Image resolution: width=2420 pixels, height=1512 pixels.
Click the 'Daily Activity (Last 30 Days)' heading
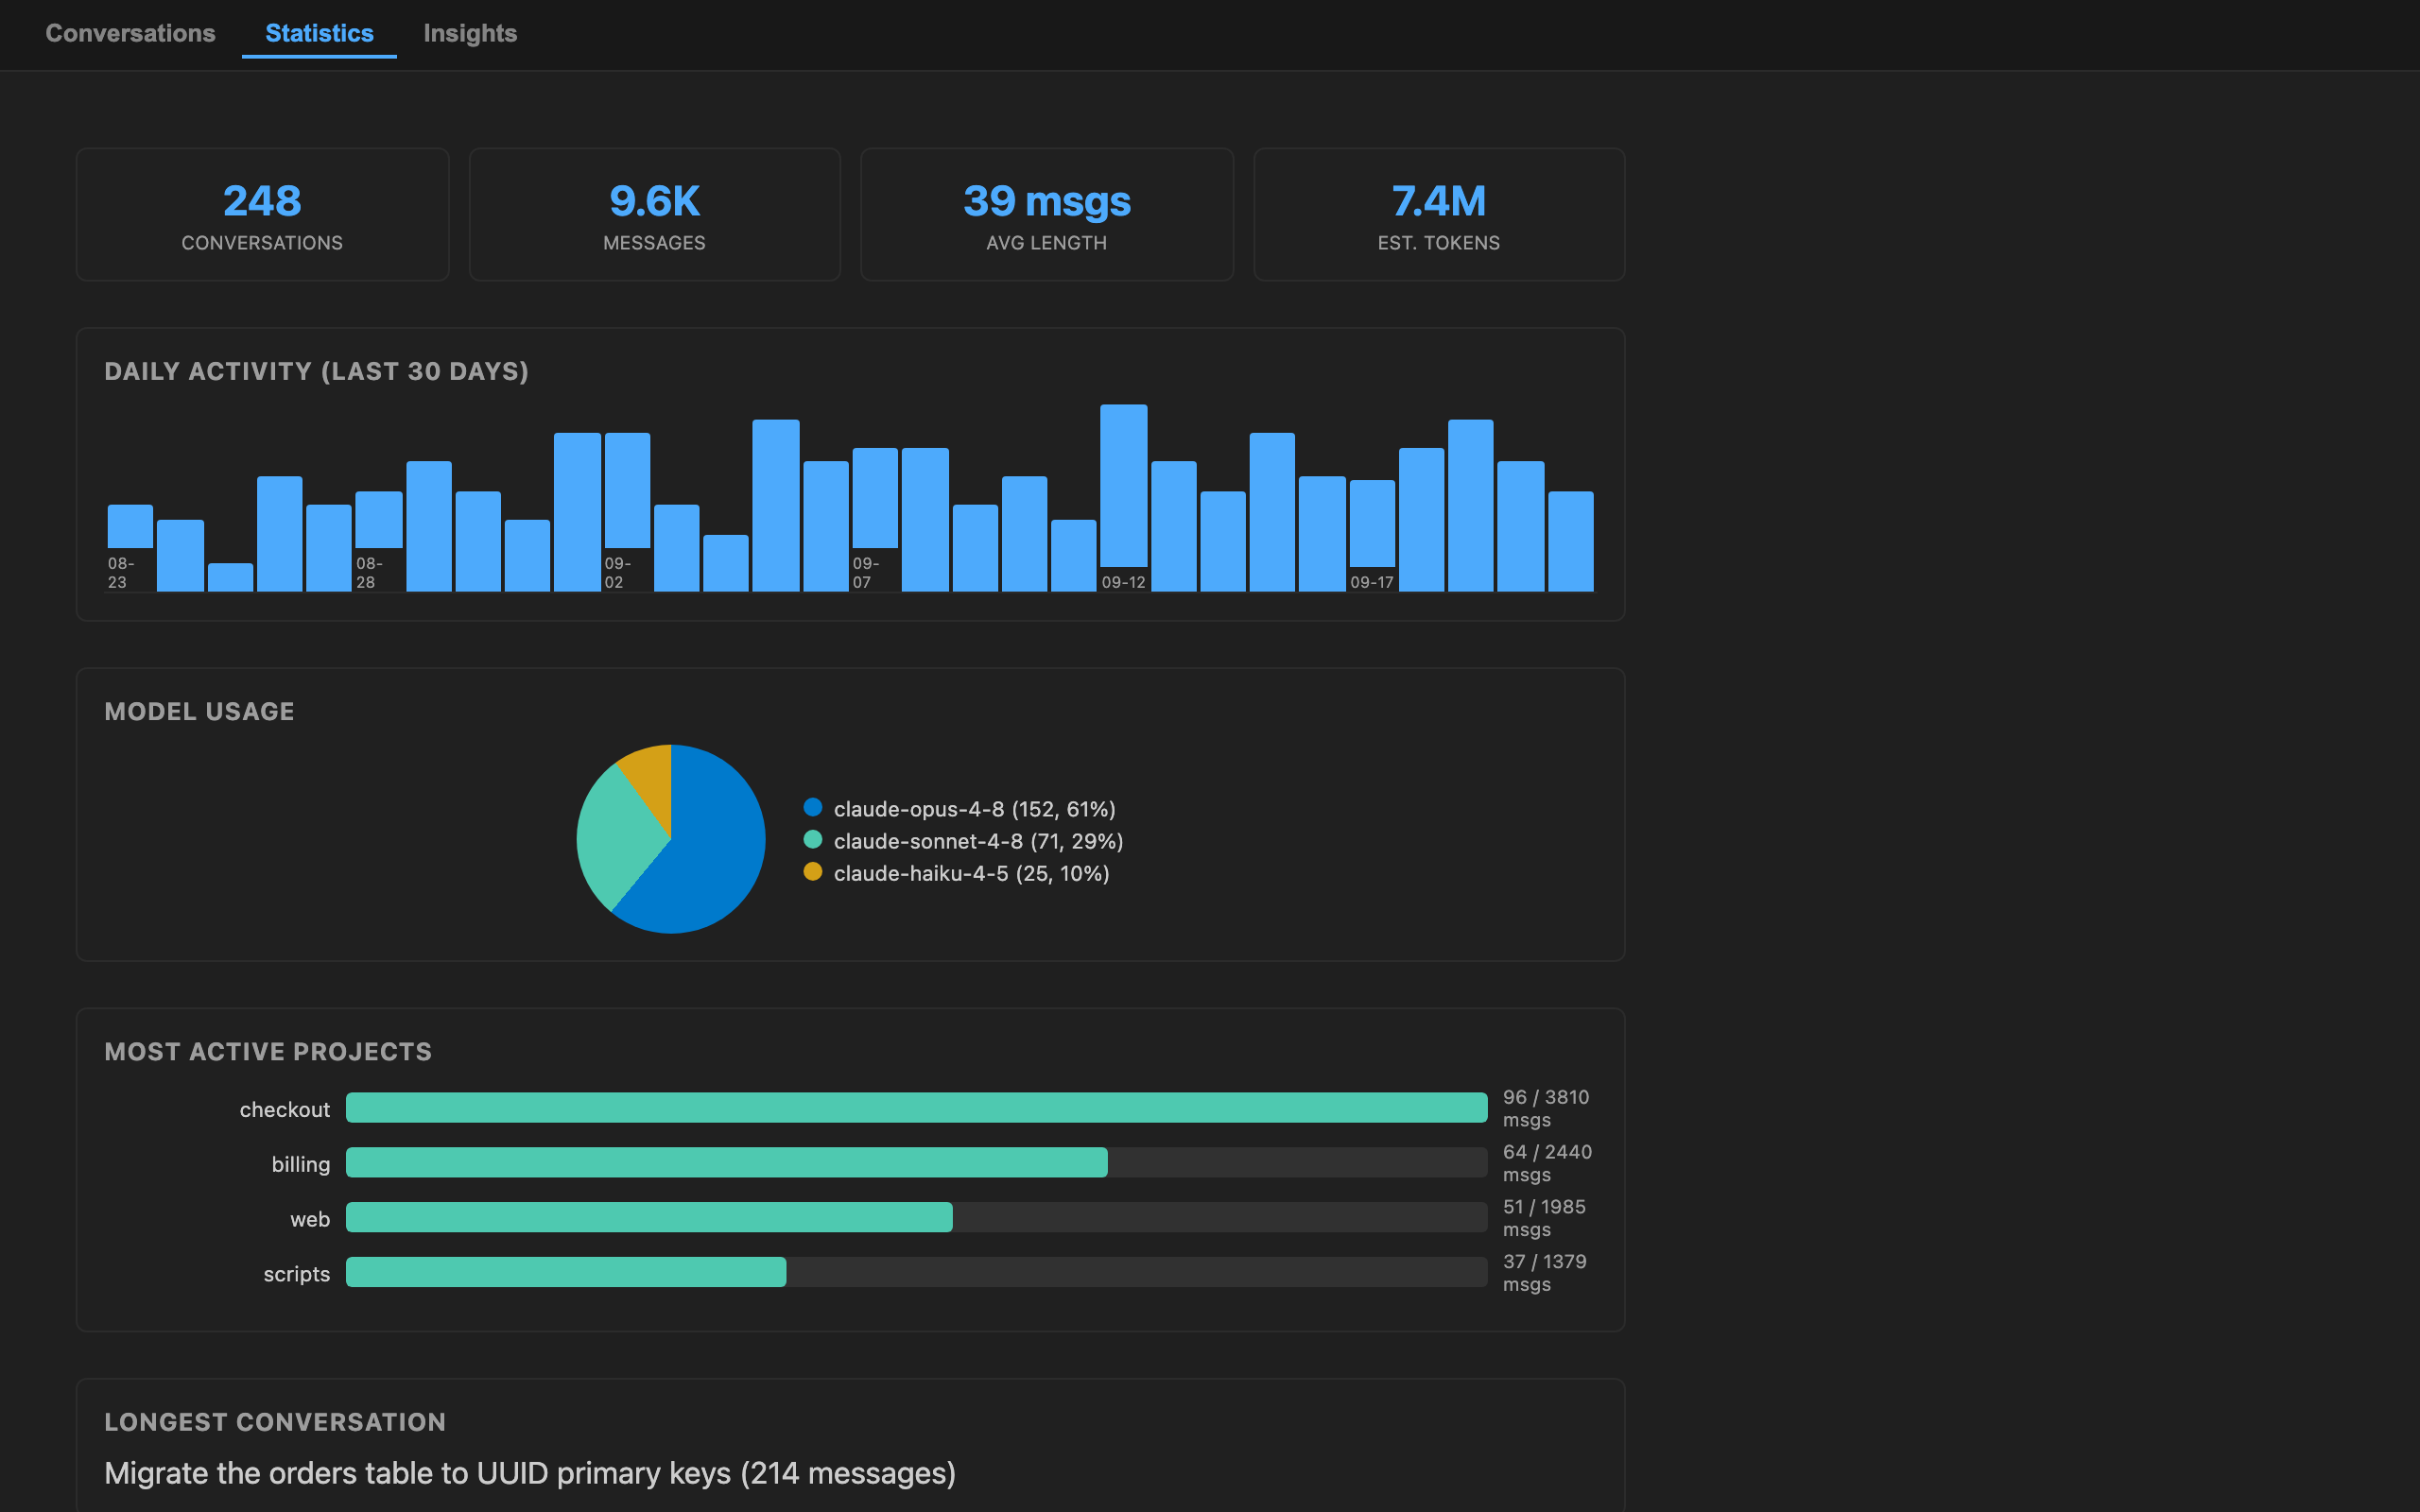point(316,371)
